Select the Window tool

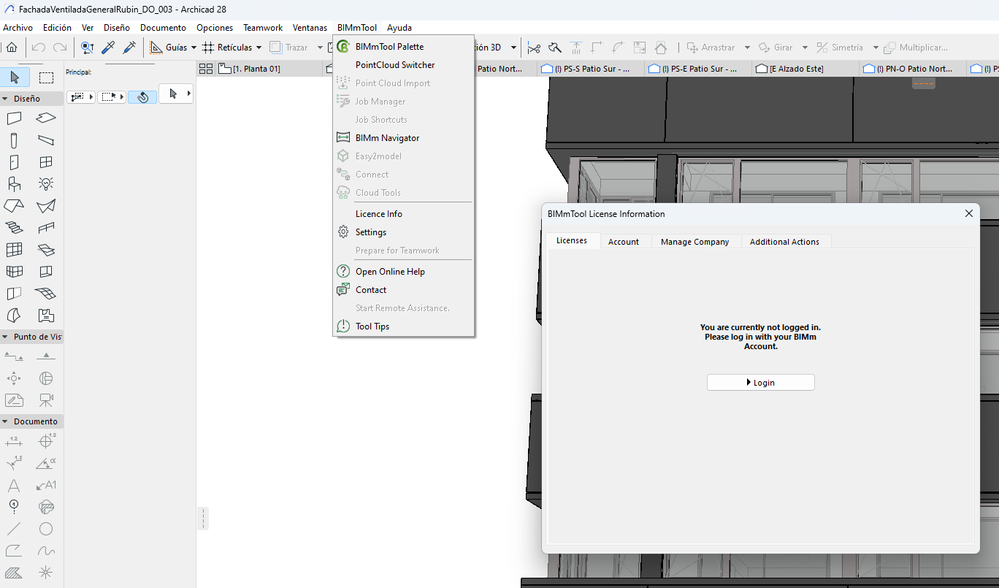(x=46, y=162)
